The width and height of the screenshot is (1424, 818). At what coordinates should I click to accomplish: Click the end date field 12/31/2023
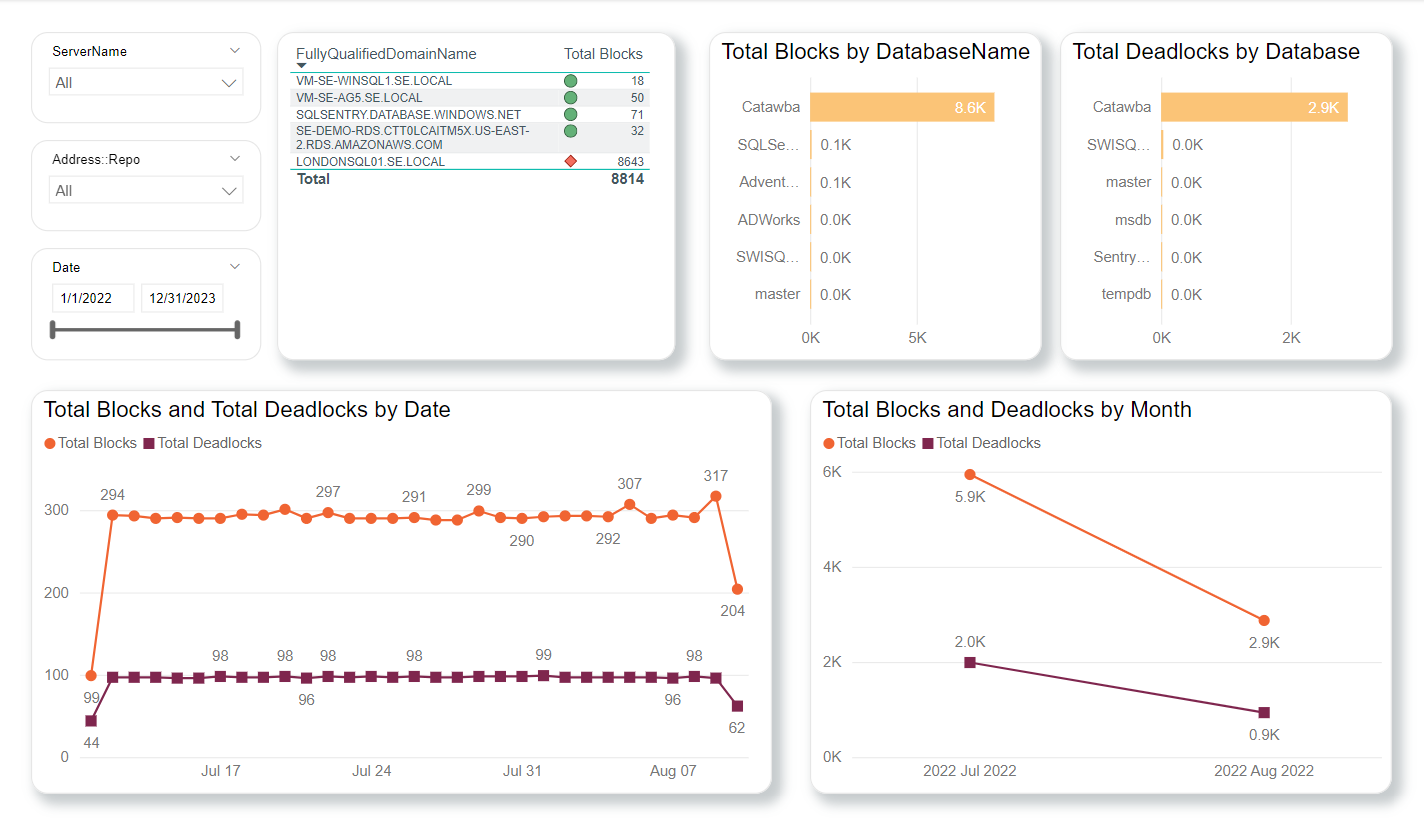tap(181, 298)
